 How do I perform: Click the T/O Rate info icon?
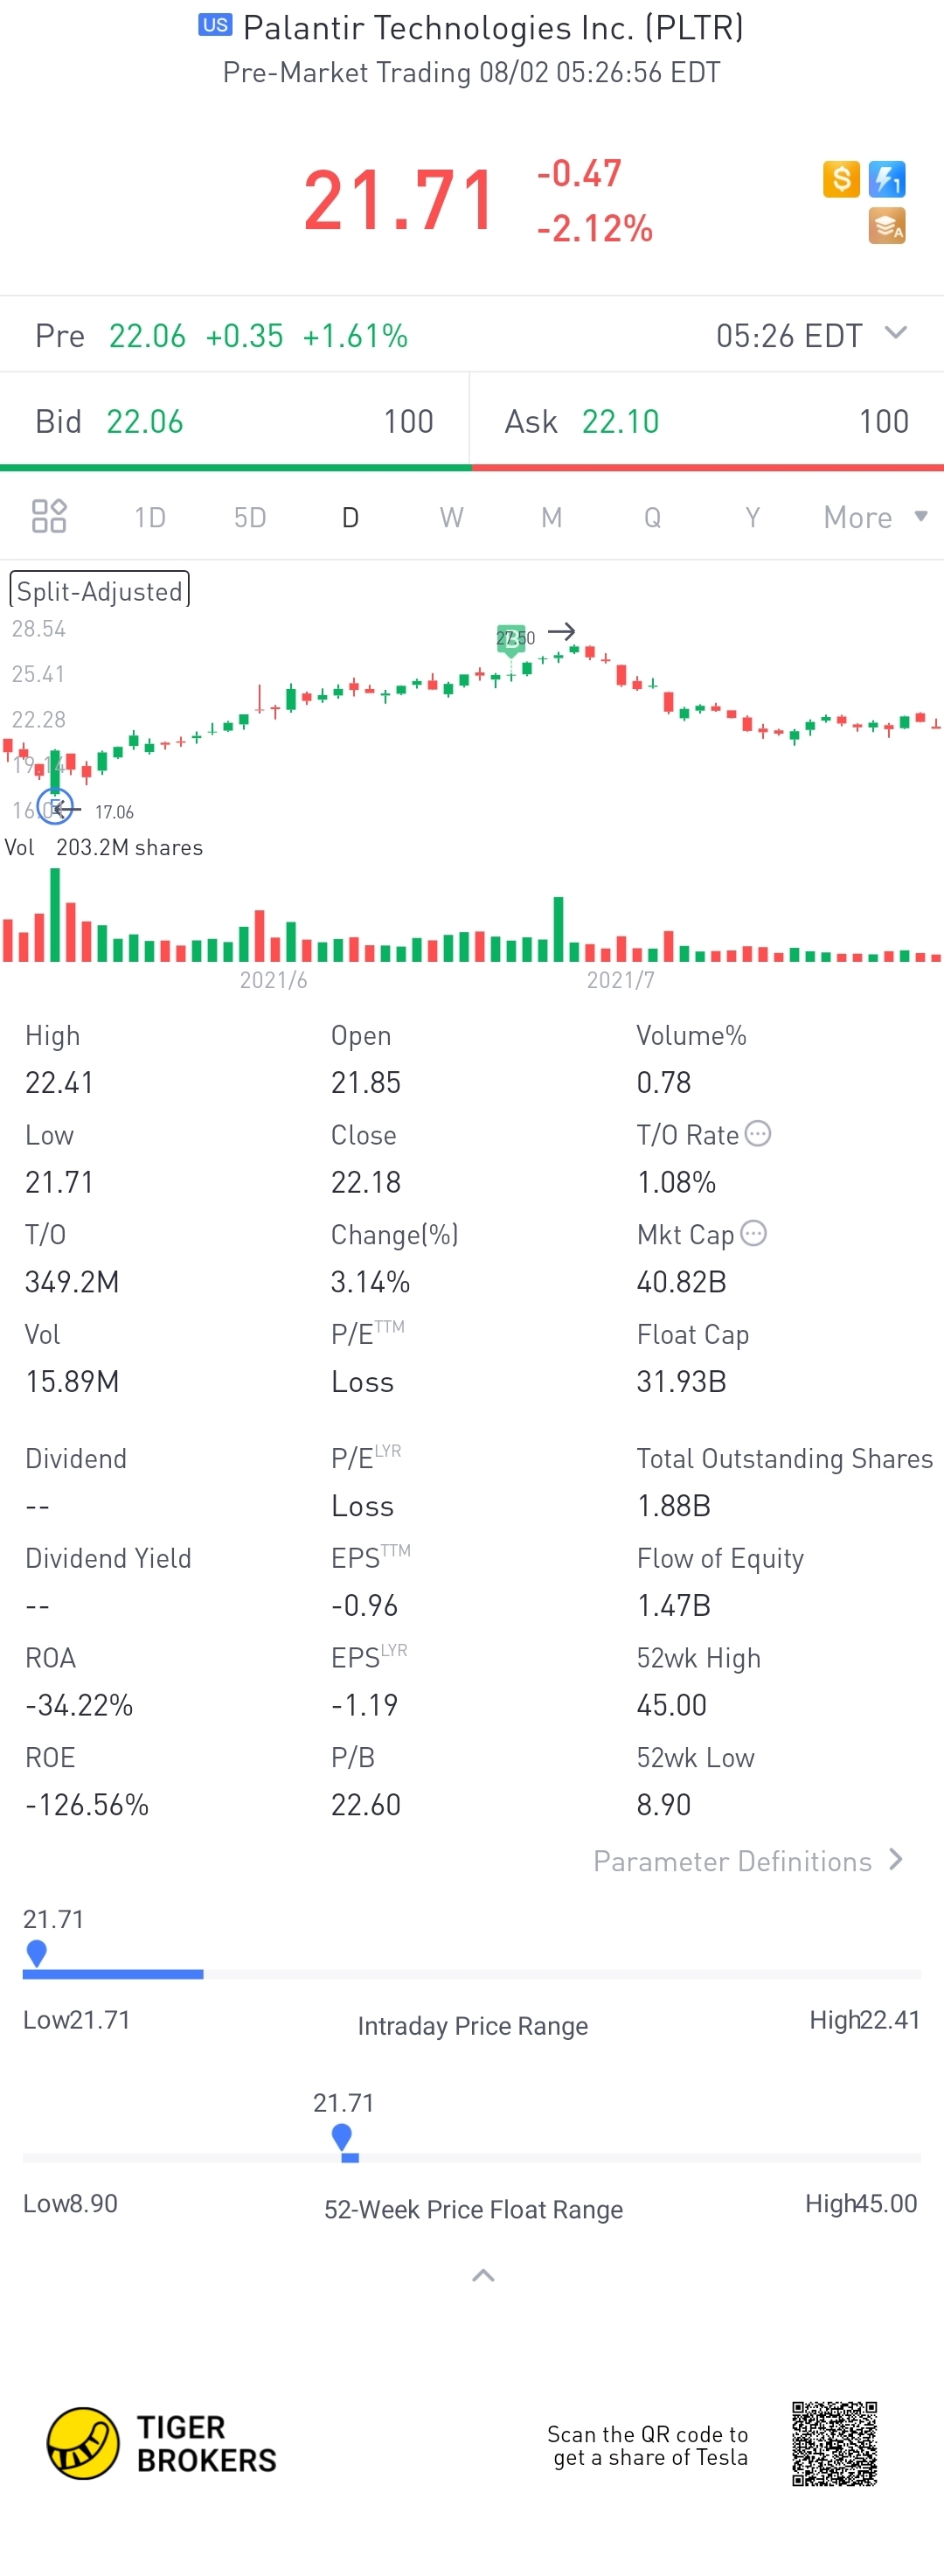click(758, 1134)
